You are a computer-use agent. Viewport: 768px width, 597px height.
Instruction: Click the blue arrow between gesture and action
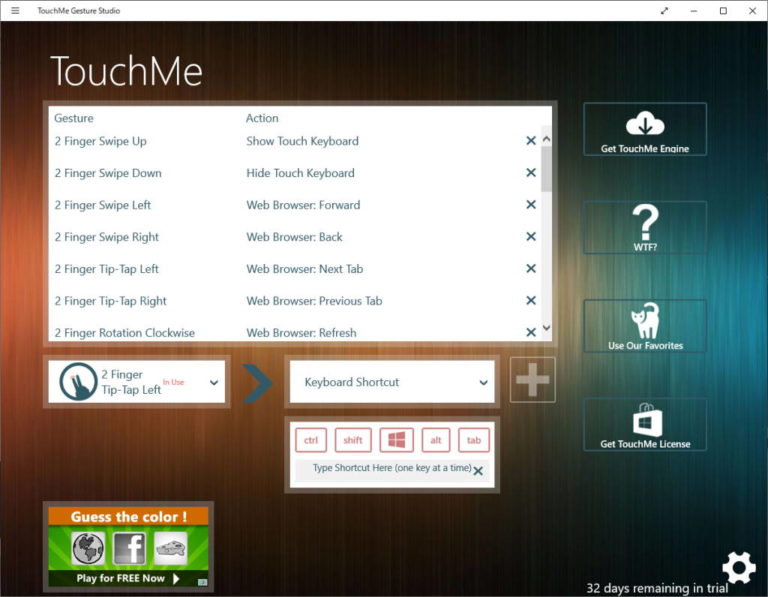pos(258,383)
